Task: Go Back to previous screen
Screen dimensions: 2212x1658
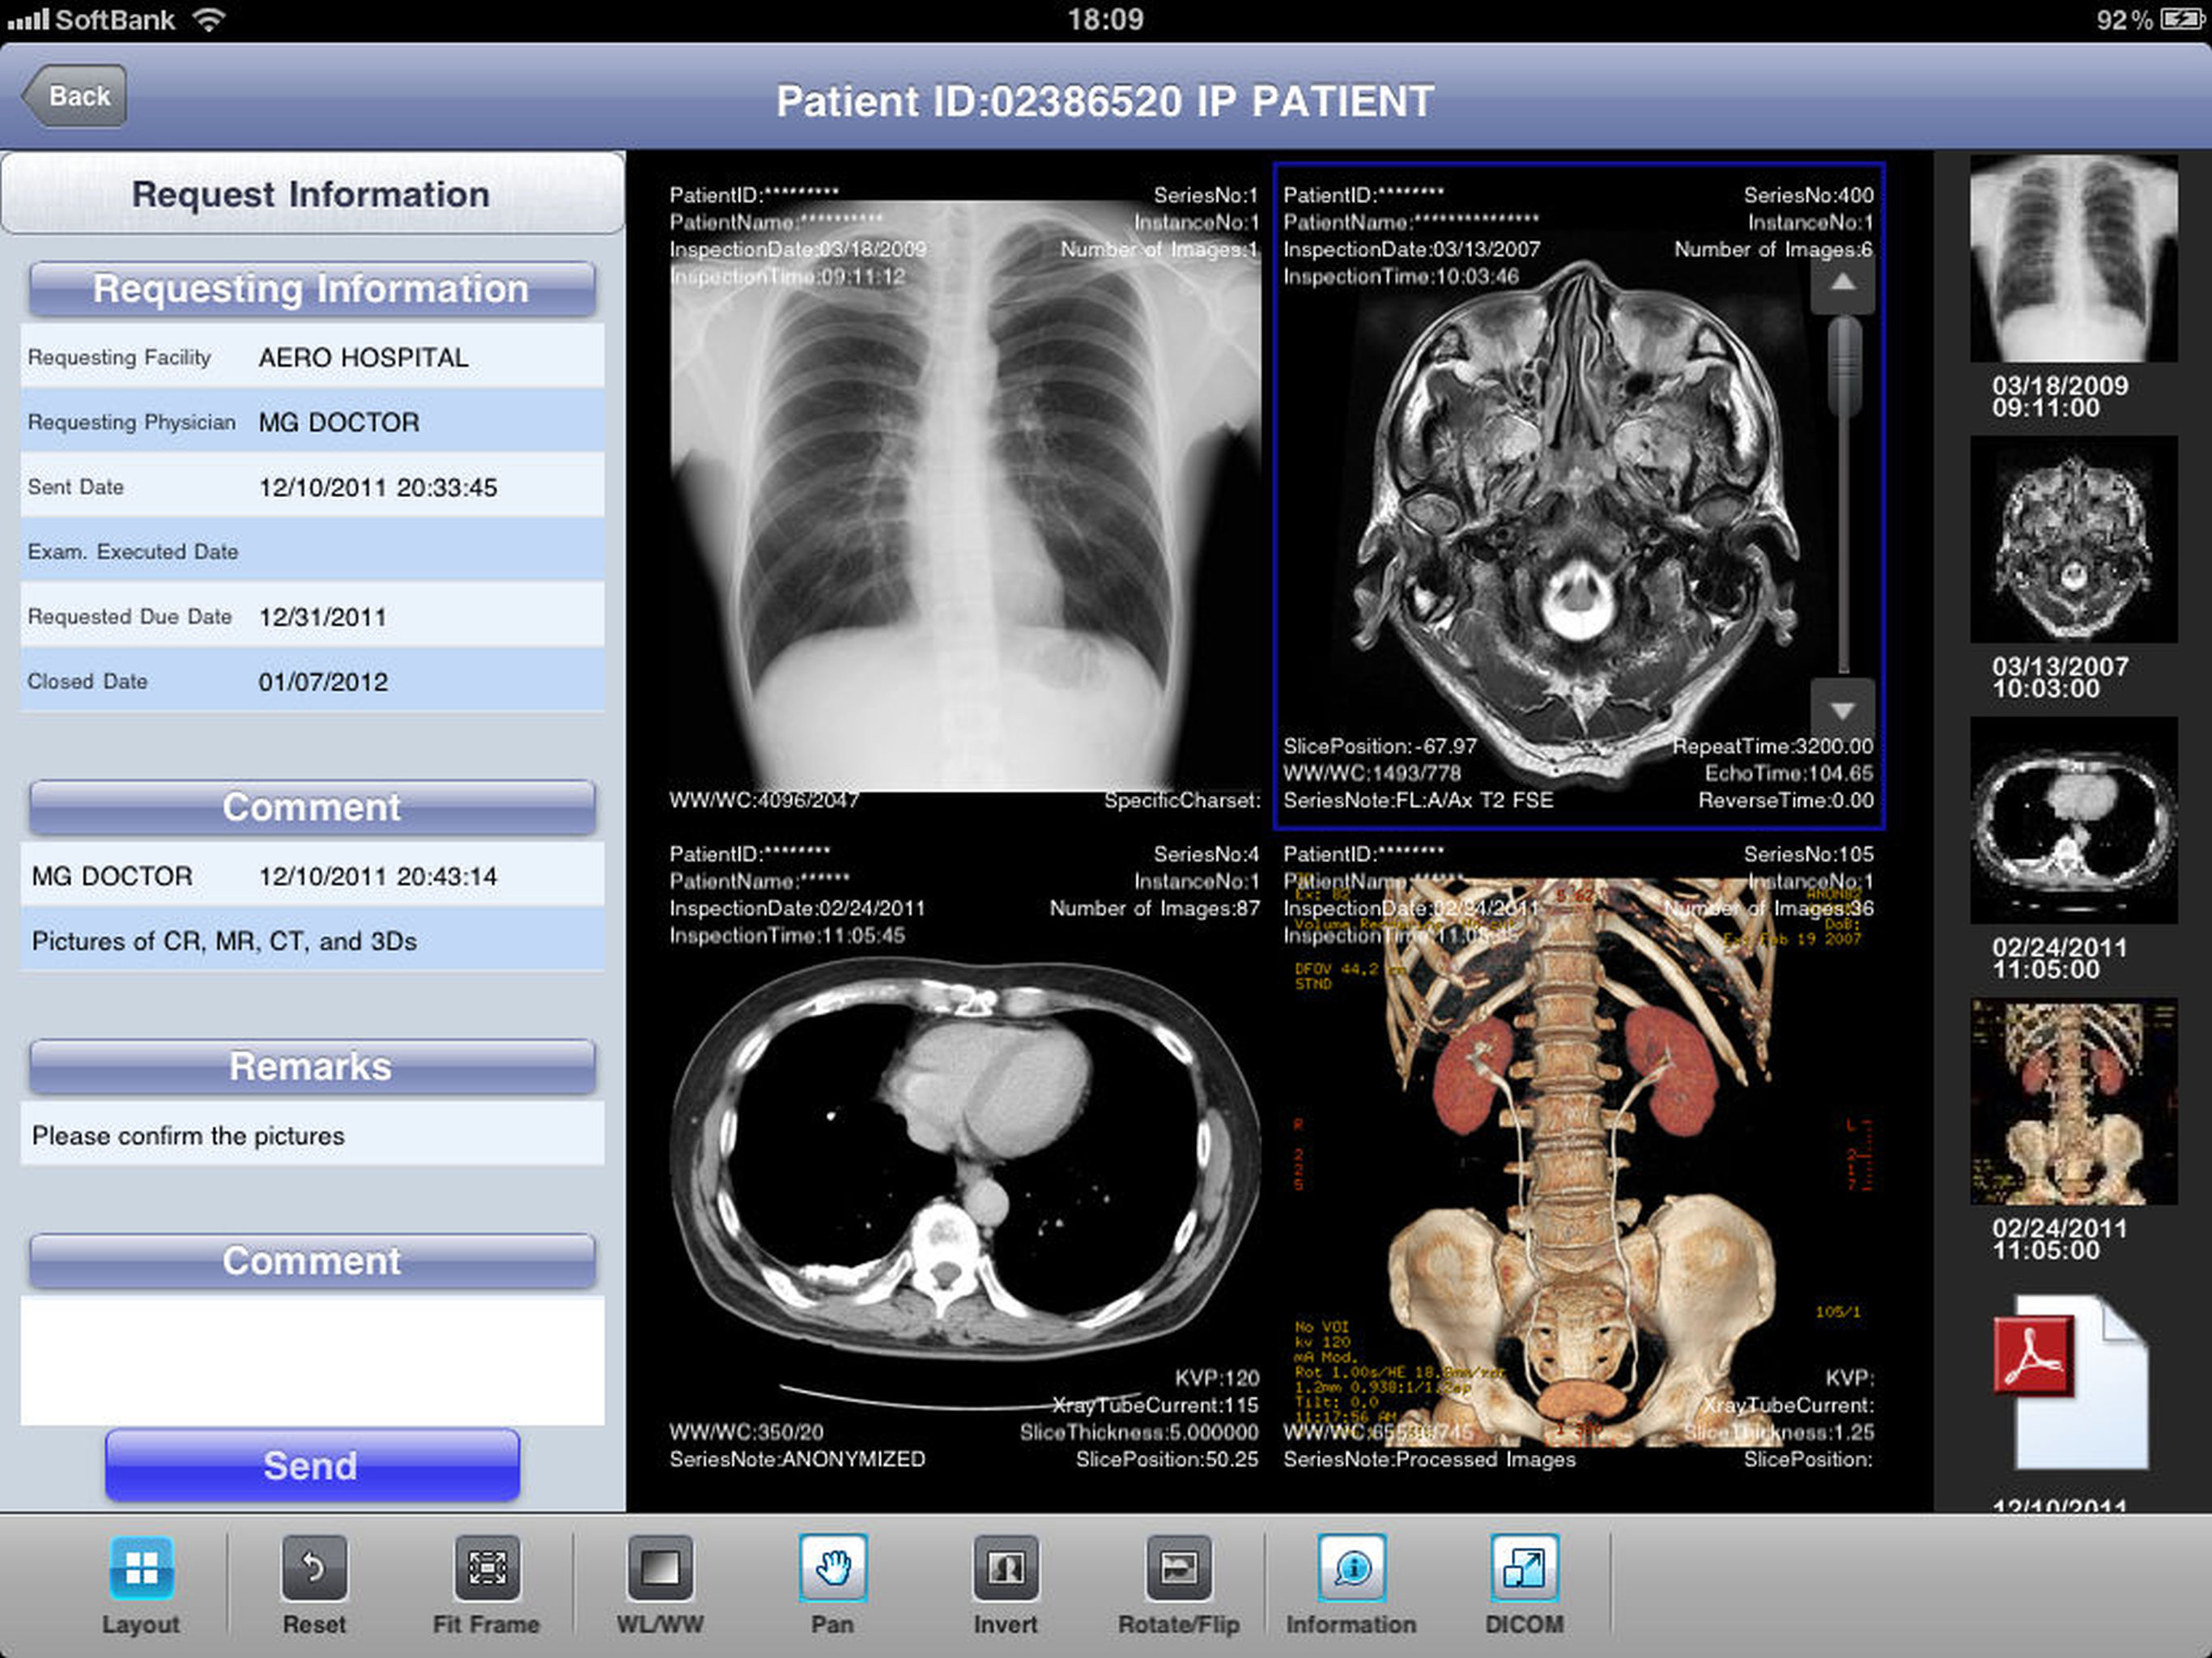Action: (x=77, y=96)
